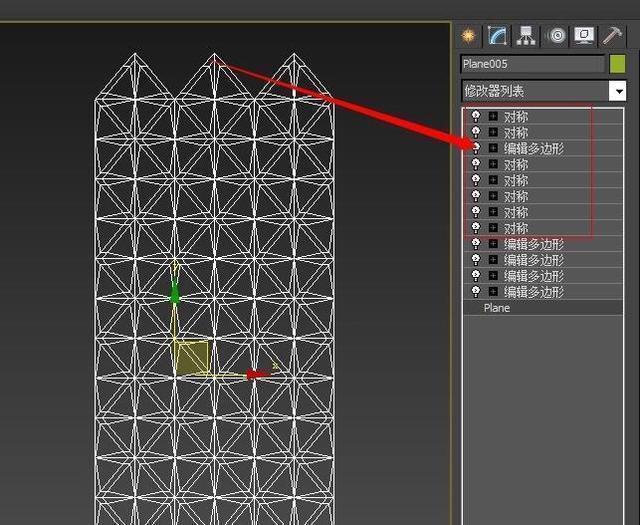Open the Create command panel tab
Viewport: 640px width, 525px height.
coord(468,36)
